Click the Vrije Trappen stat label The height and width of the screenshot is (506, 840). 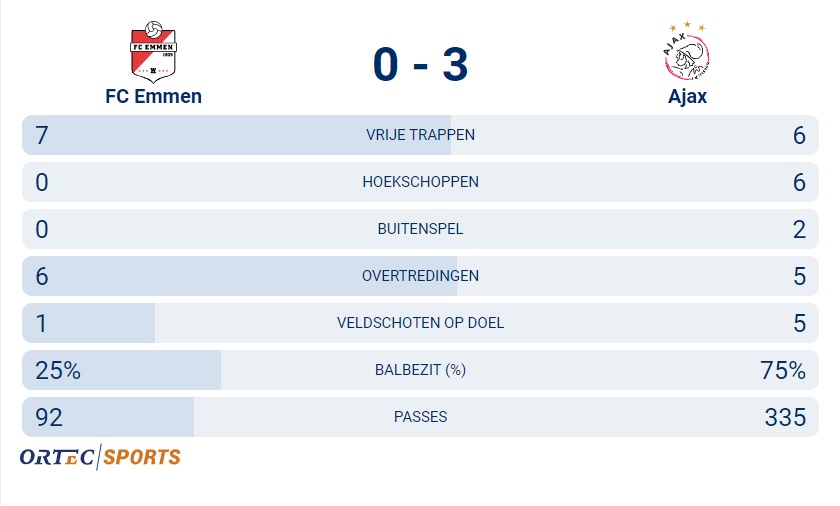(x=421, y=135)
